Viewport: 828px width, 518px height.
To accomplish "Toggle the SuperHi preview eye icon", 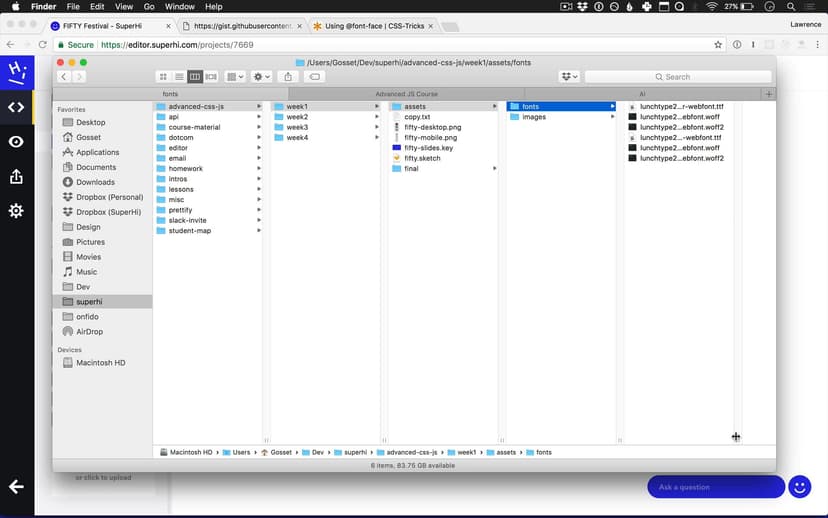I will [x=16, y=142].
